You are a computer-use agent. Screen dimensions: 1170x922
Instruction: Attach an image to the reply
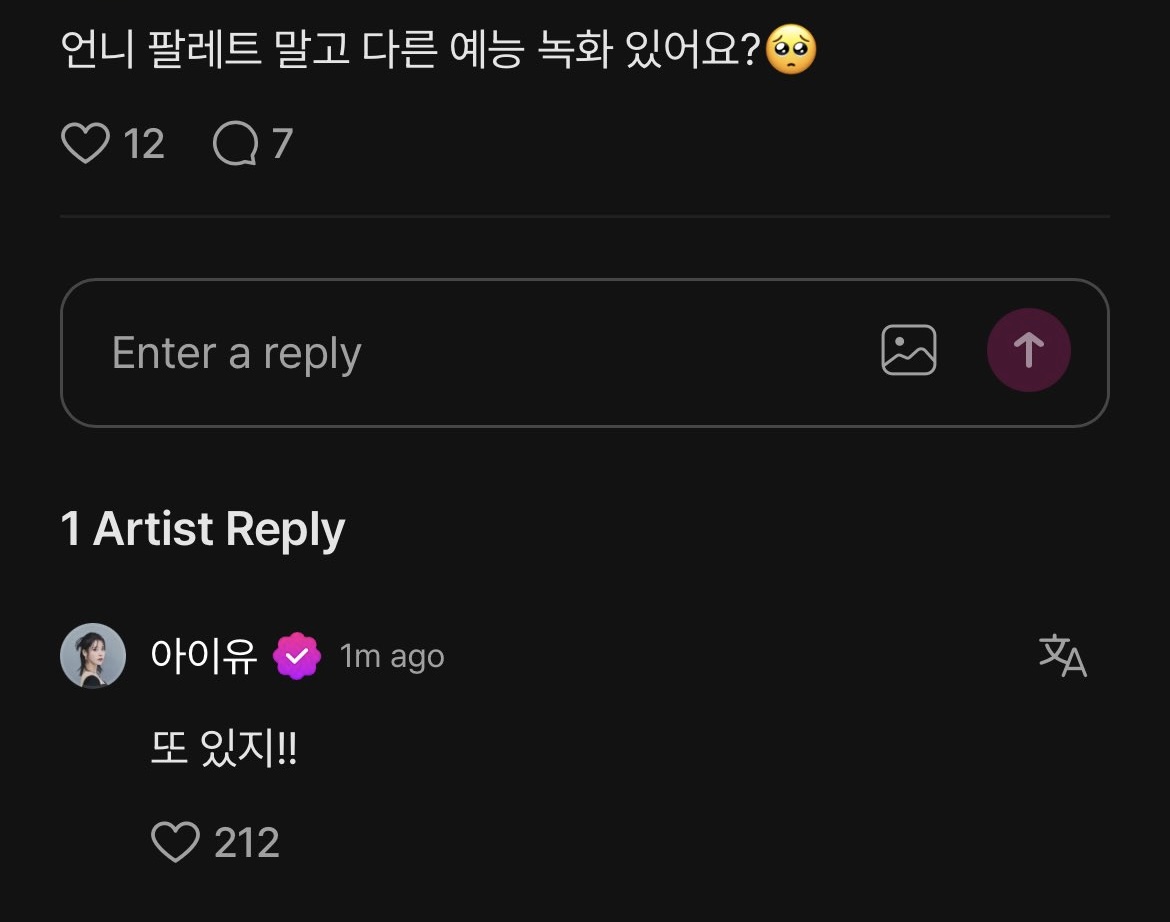pyautogui.click(x=908, y=351)
